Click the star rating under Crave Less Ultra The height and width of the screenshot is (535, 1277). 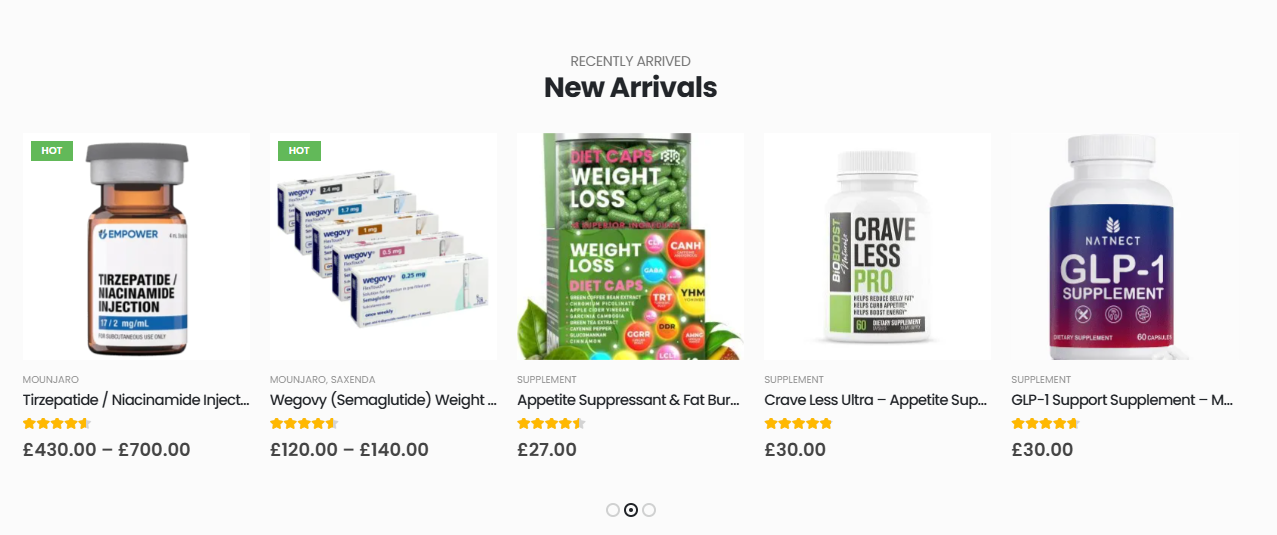[798, 424]
